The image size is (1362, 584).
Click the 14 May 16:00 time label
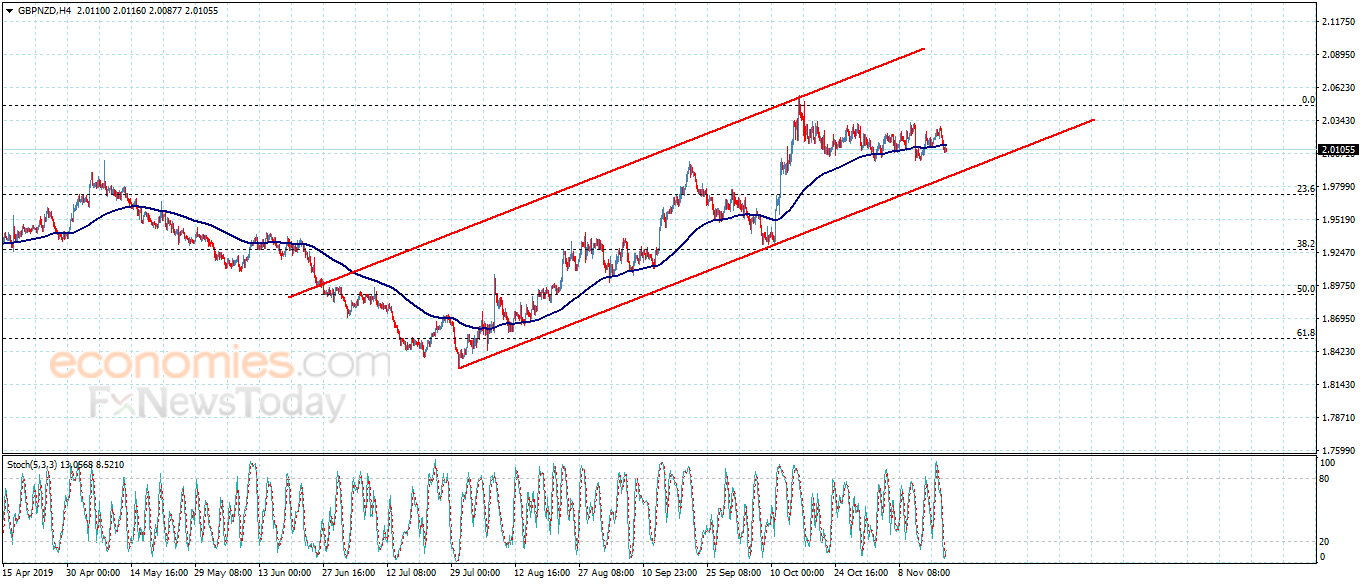click(159, 574)
